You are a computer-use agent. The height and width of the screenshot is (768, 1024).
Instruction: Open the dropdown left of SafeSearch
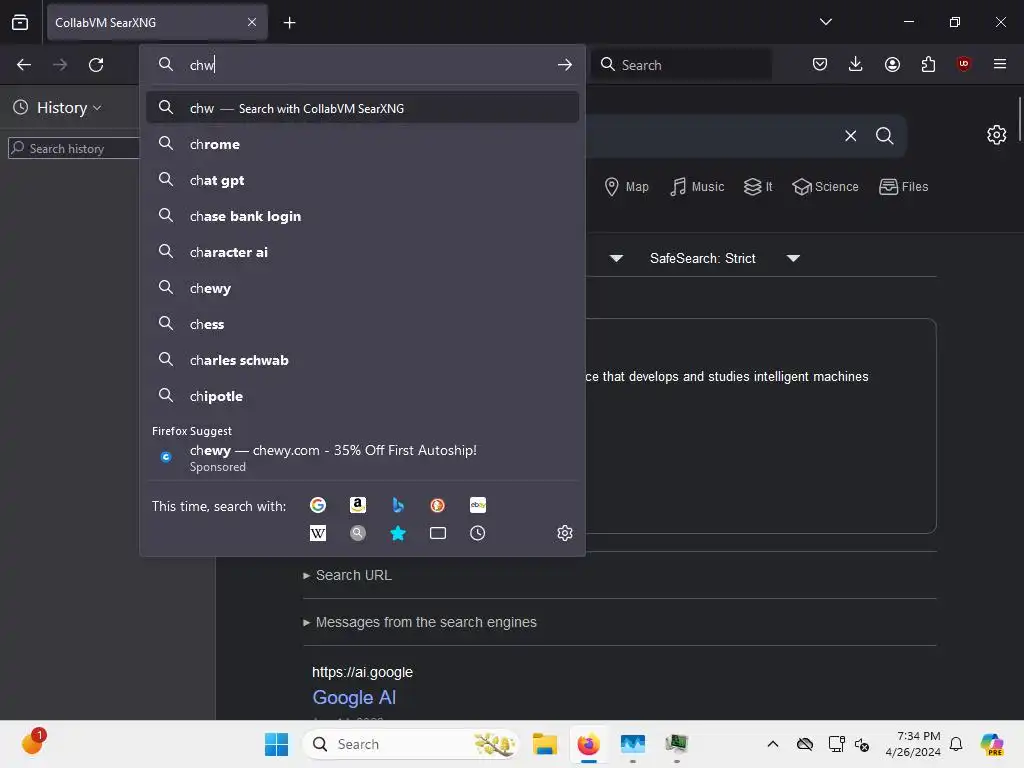[616, 258]
